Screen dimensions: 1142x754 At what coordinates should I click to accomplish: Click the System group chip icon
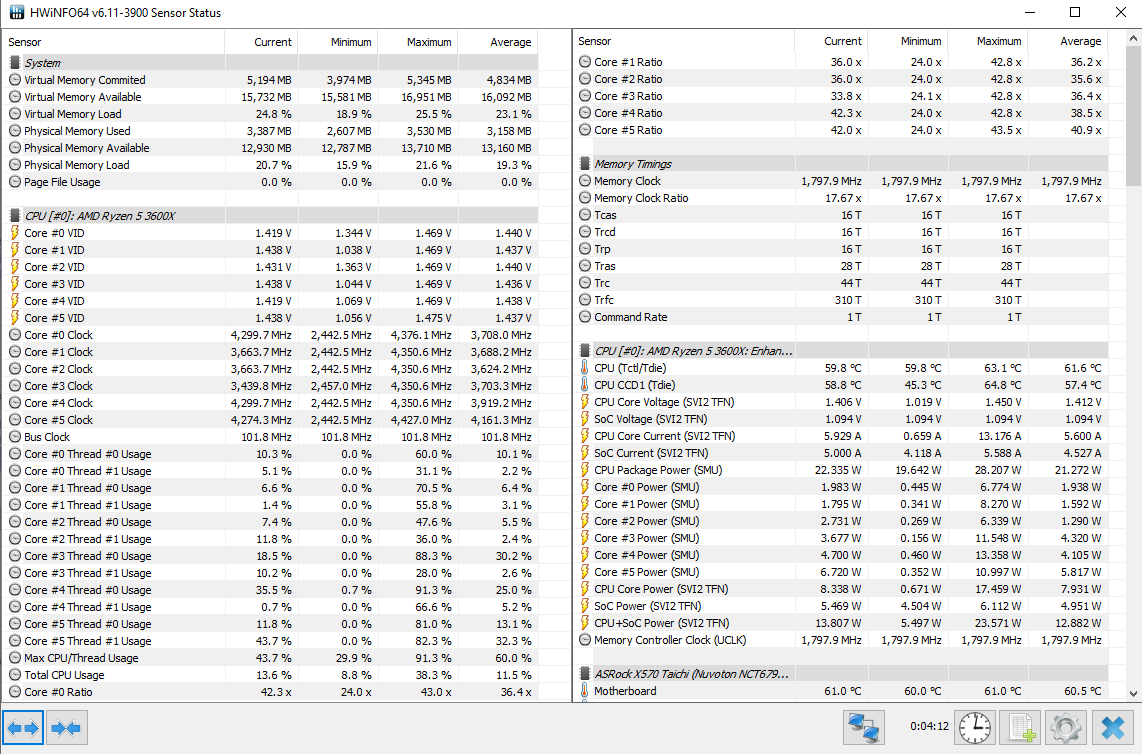coord(15,63)
